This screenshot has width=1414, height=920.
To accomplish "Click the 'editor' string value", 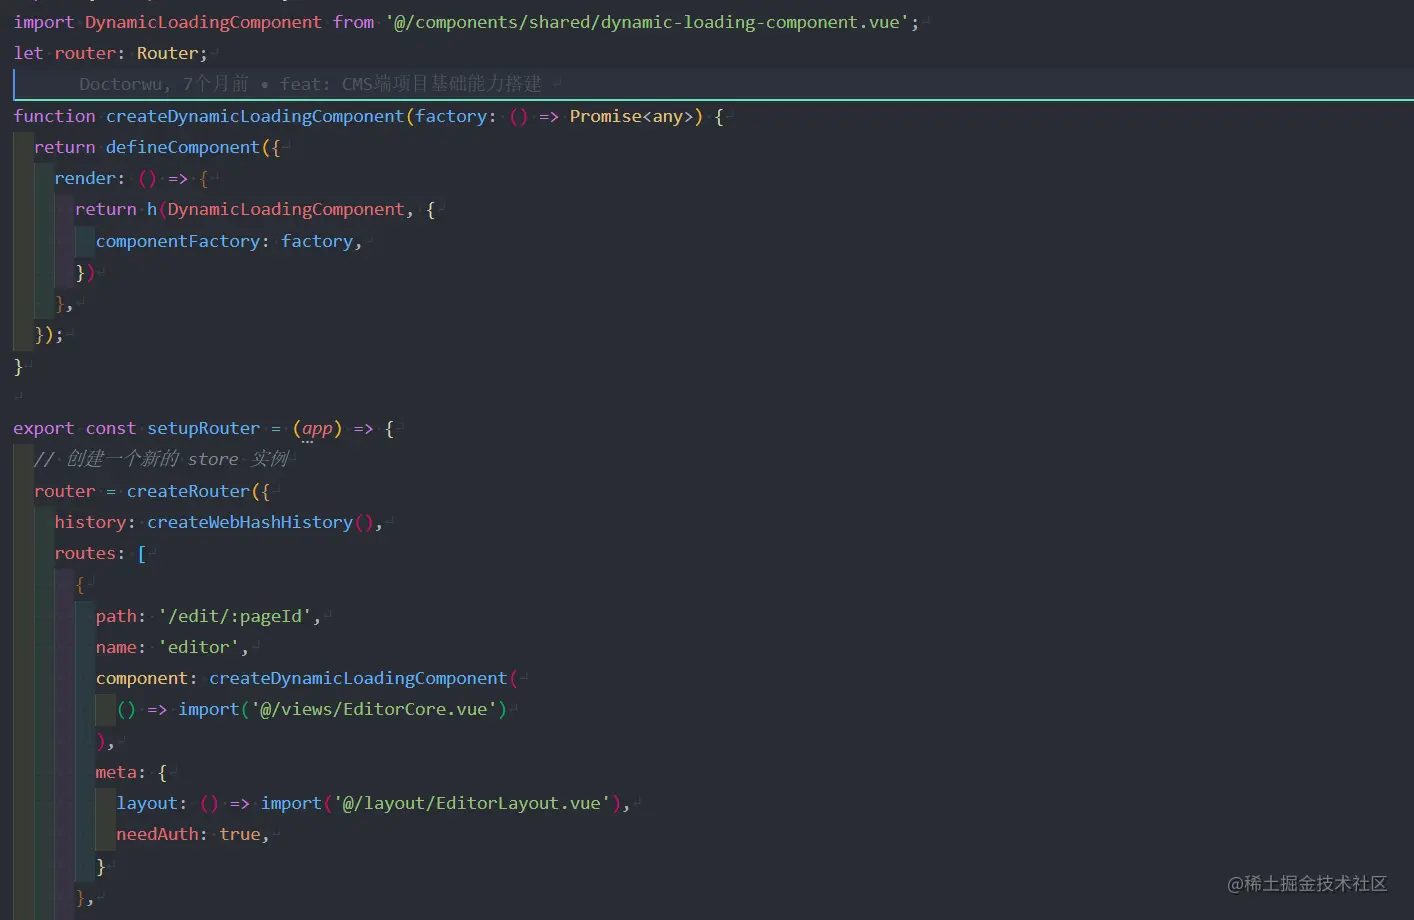I will pyautogui.click(x=199, y=647).
